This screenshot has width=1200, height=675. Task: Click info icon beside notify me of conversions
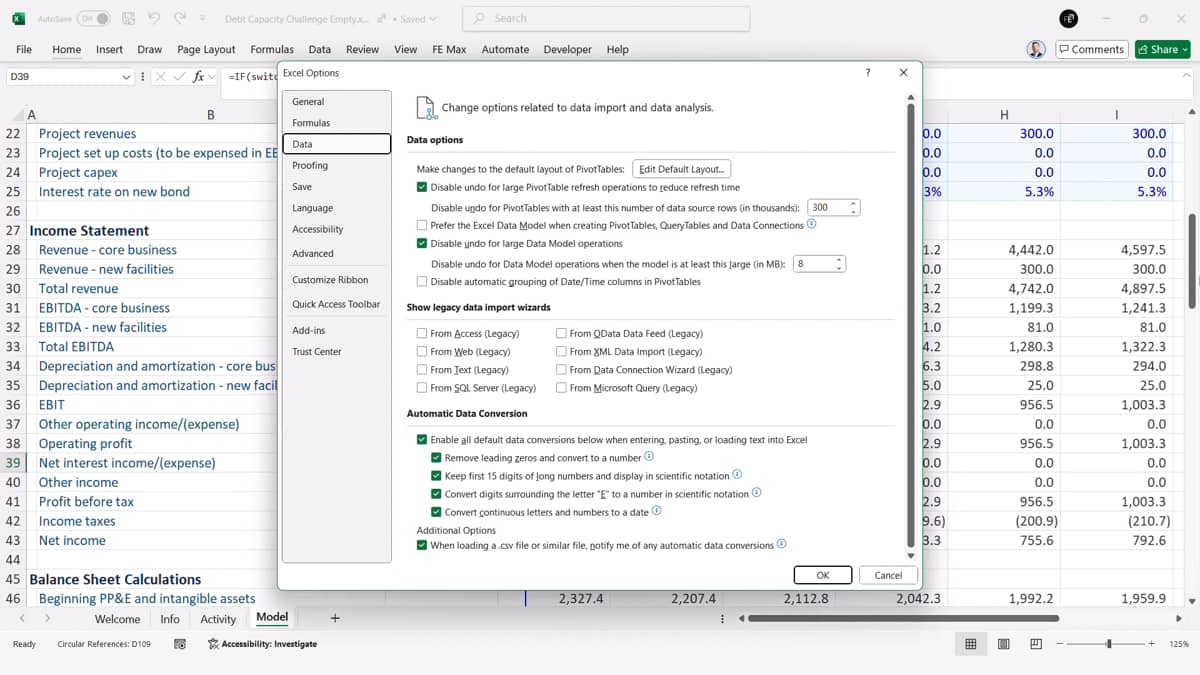click(781, 544)
